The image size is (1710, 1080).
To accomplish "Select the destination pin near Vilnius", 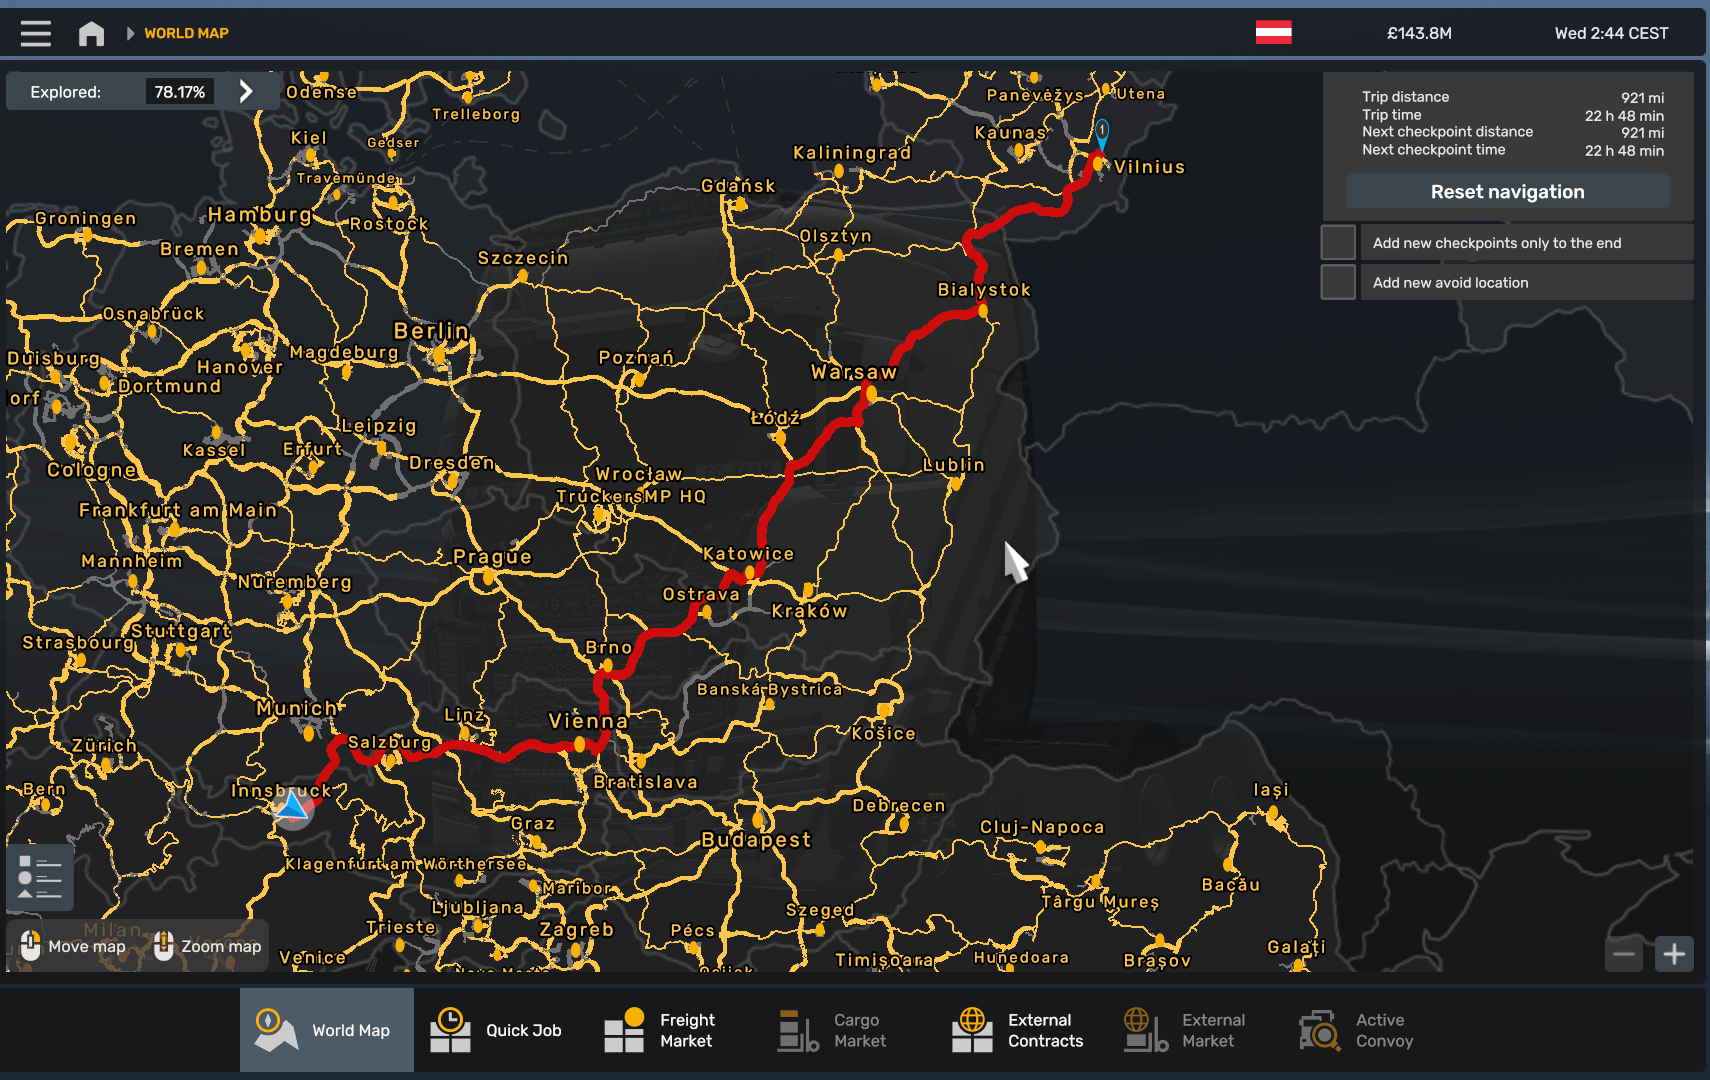I will (x=1101, y=133).
